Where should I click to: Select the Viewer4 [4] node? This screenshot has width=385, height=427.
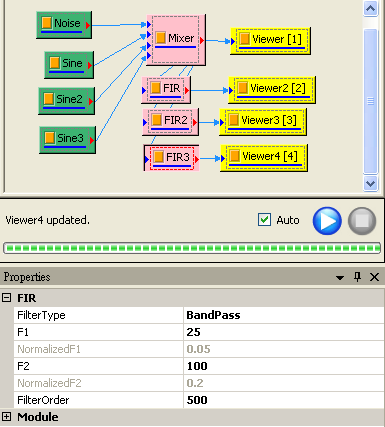tap(264, 158)
